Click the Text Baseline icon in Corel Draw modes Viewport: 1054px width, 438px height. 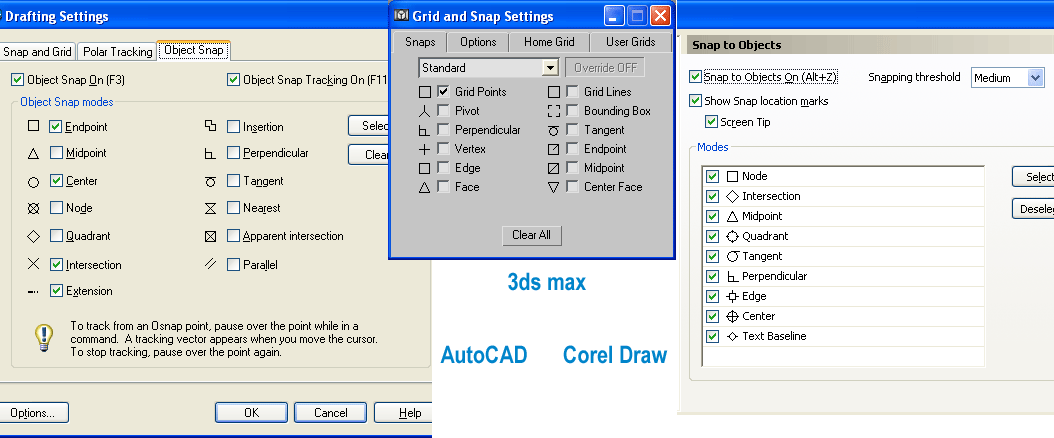point(733,336)
